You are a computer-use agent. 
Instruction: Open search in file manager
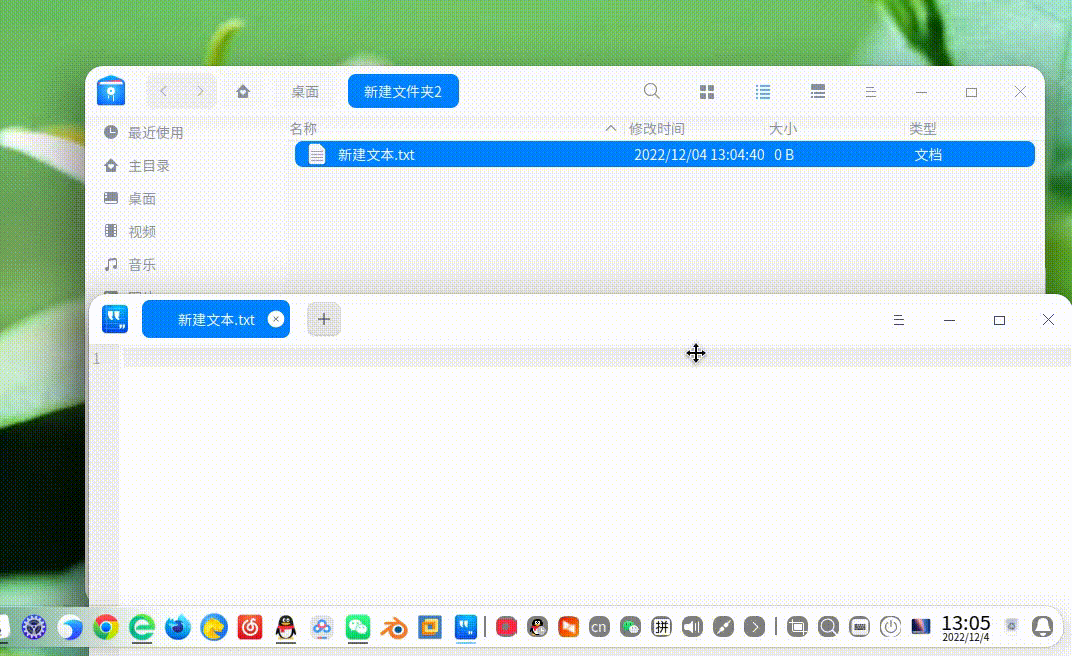click(x=652, y=91)
